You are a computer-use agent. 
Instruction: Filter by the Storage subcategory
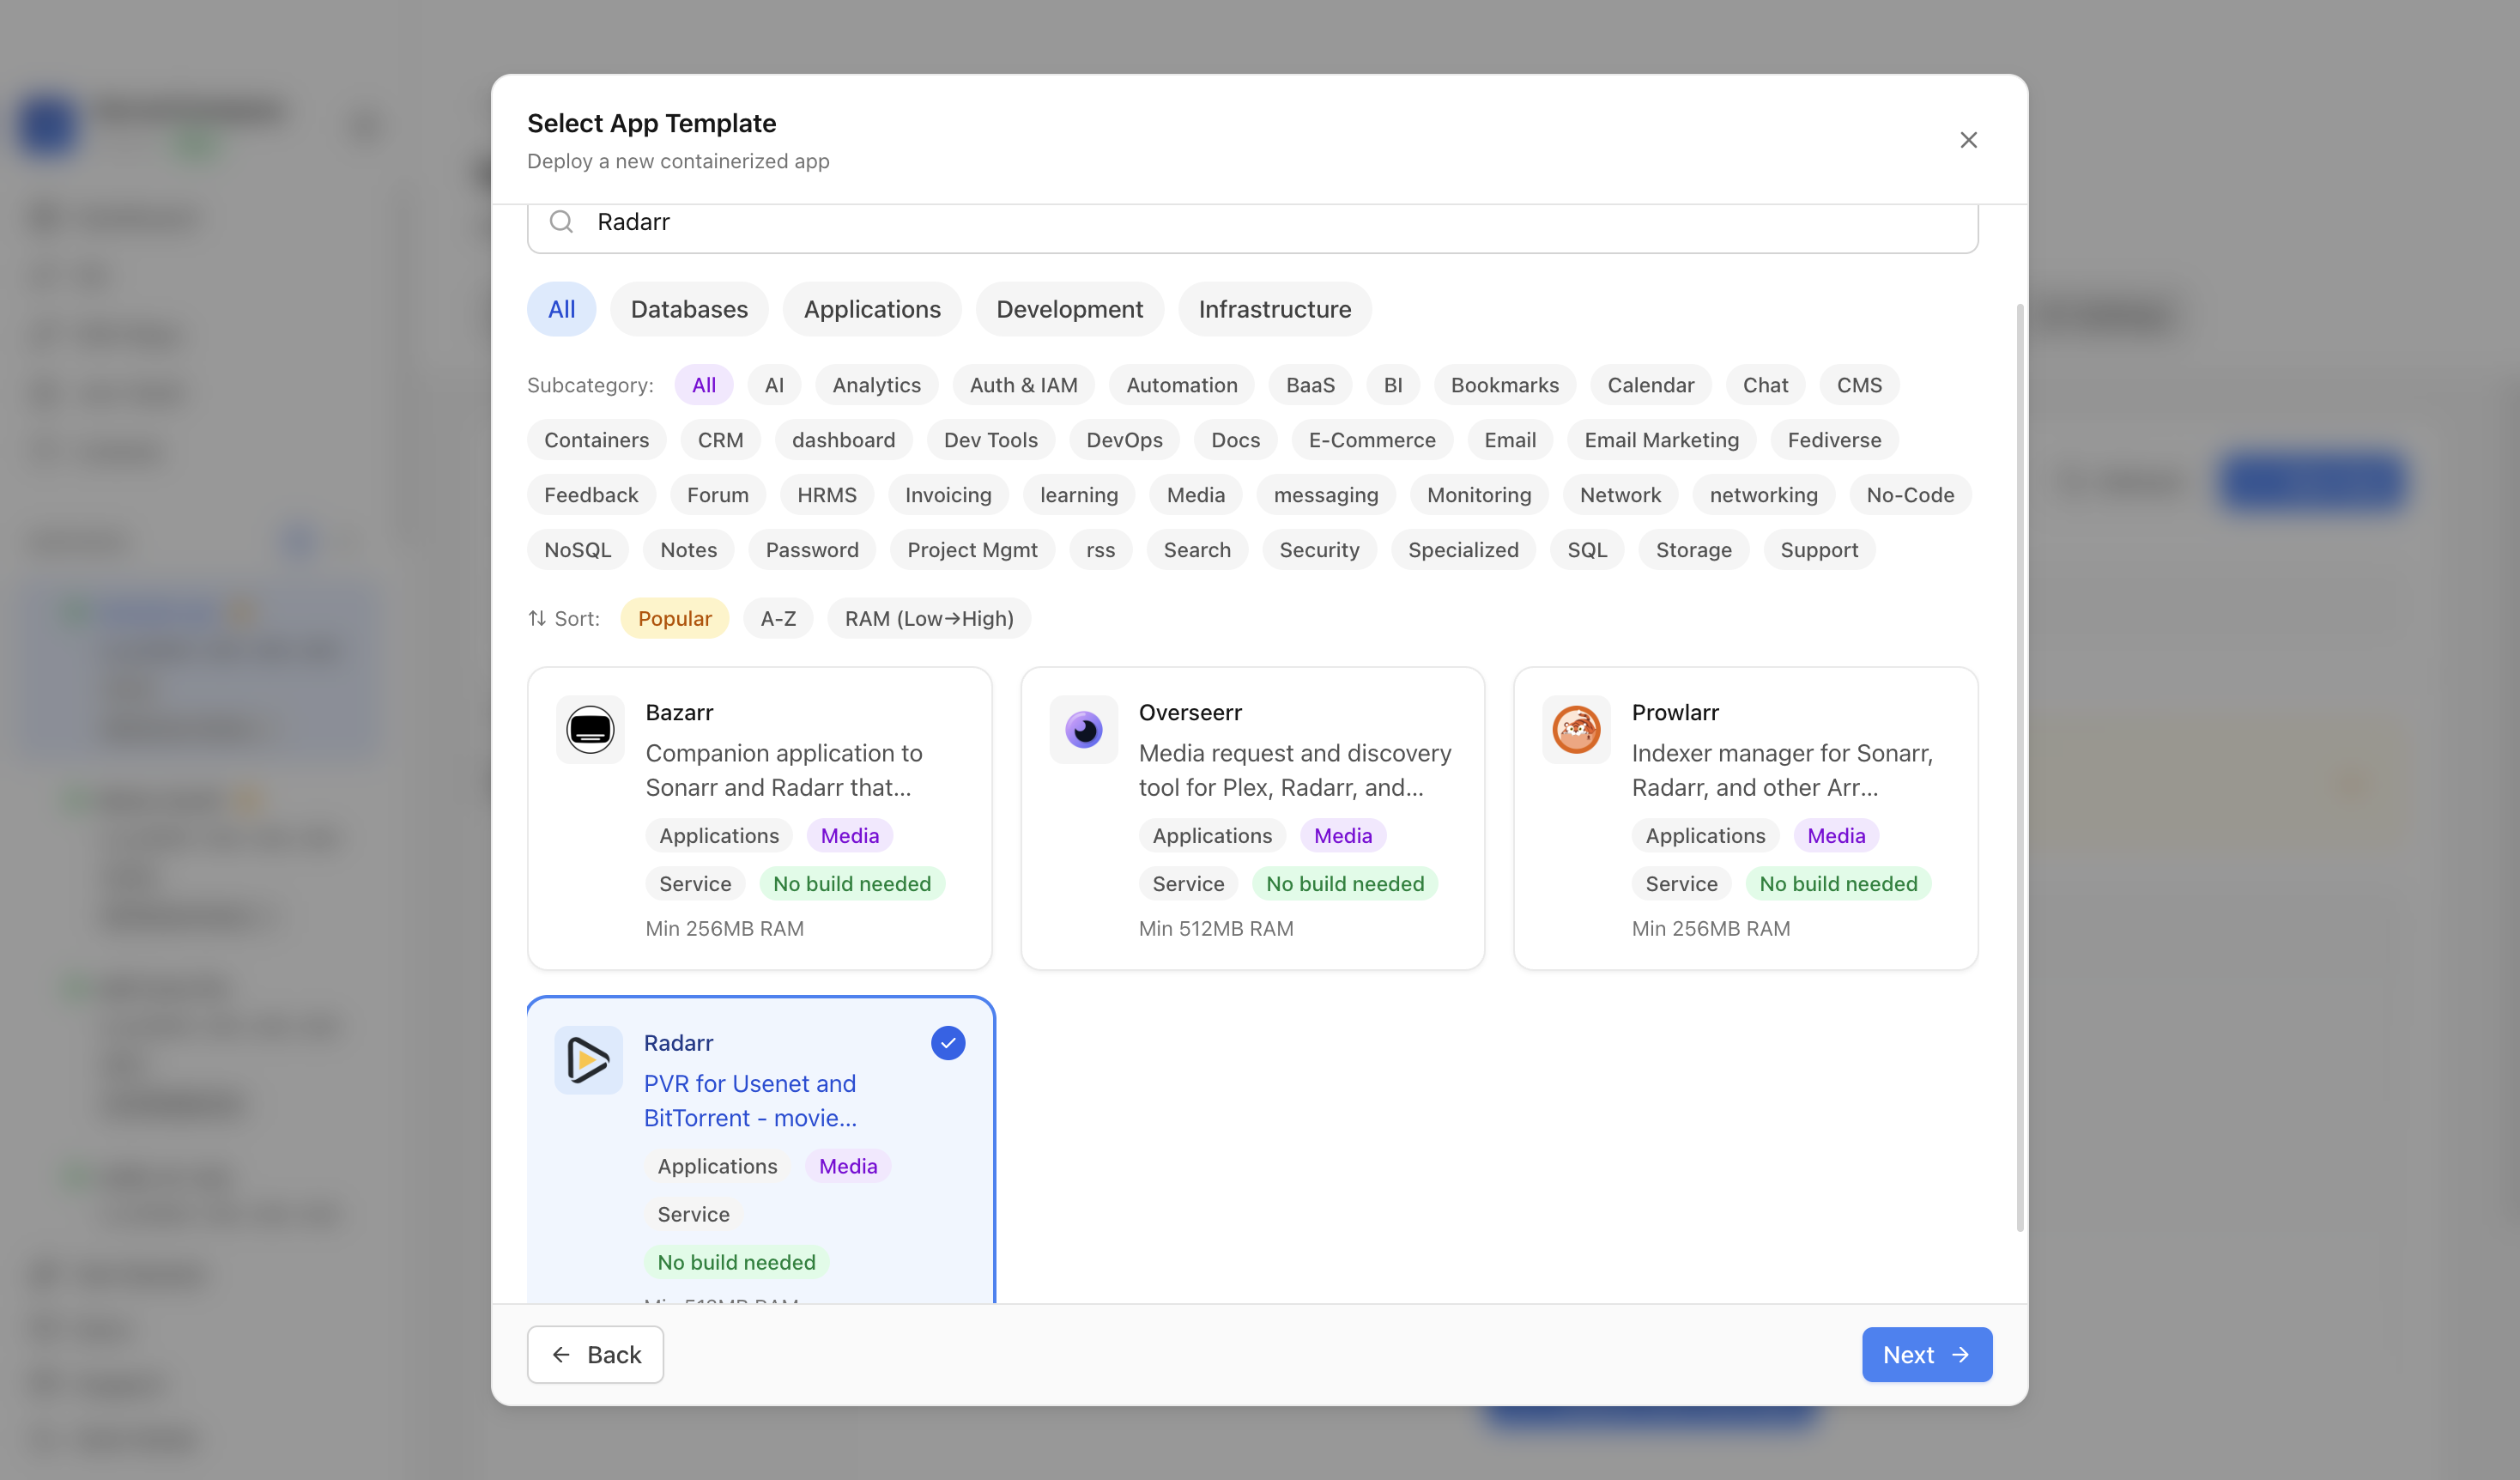click(1693, 550)
